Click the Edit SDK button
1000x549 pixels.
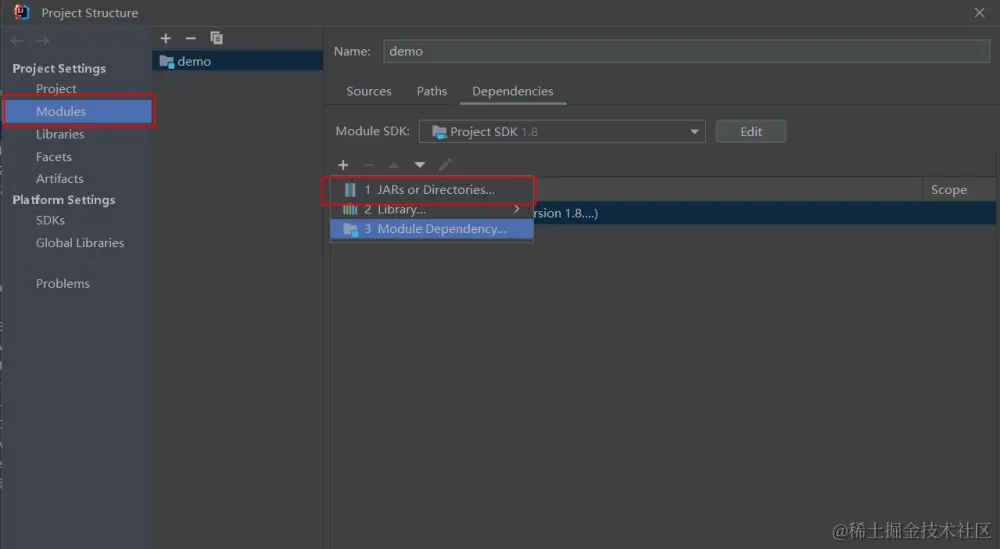(751, 131)
